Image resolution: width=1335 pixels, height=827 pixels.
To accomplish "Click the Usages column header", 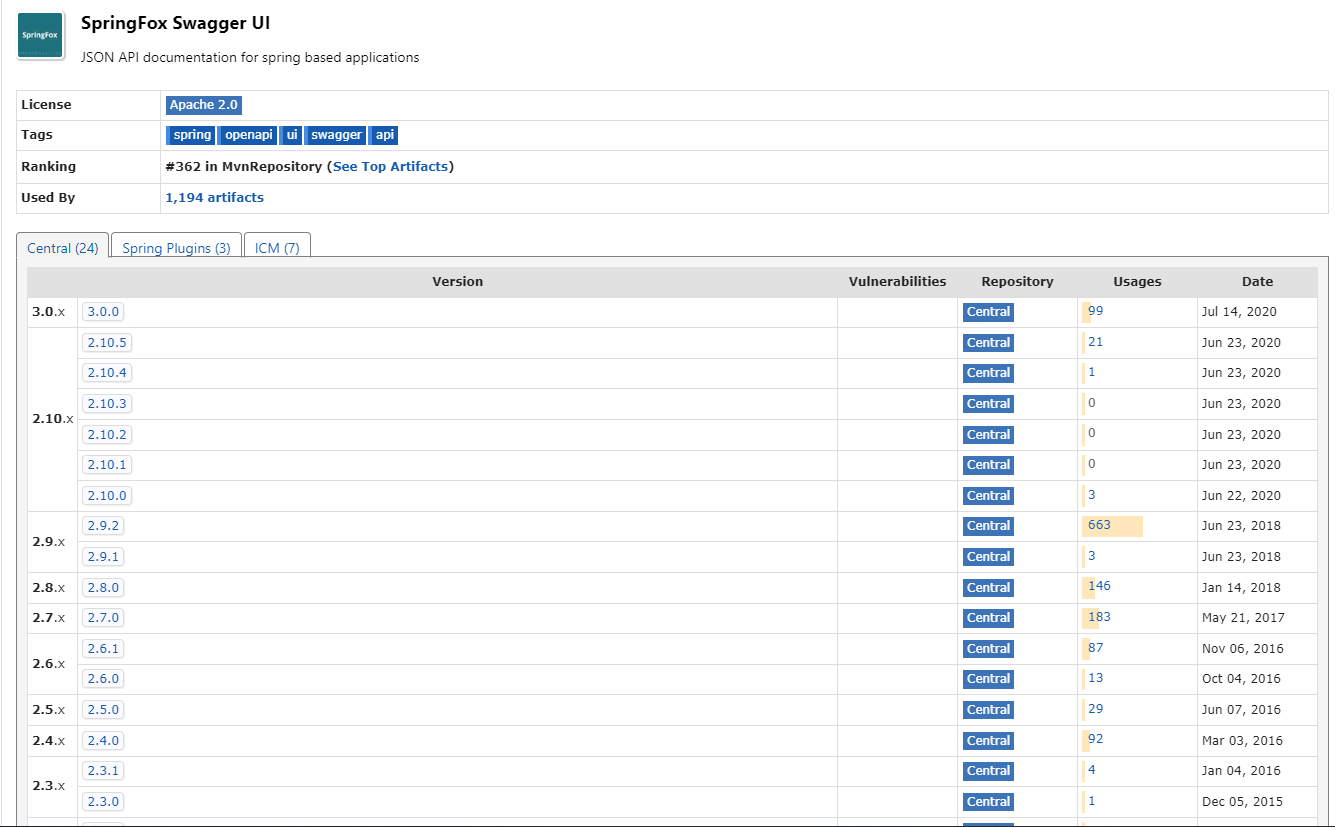I will [1137, 282].
